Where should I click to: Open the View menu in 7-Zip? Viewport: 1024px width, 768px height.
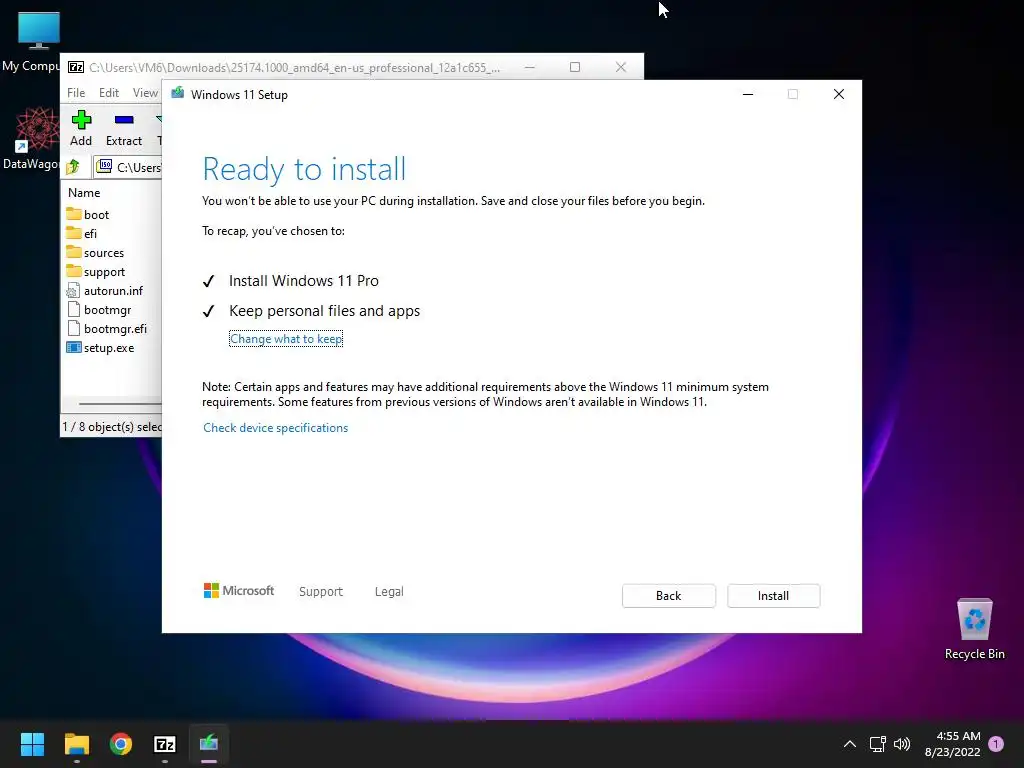coord(145,93)
